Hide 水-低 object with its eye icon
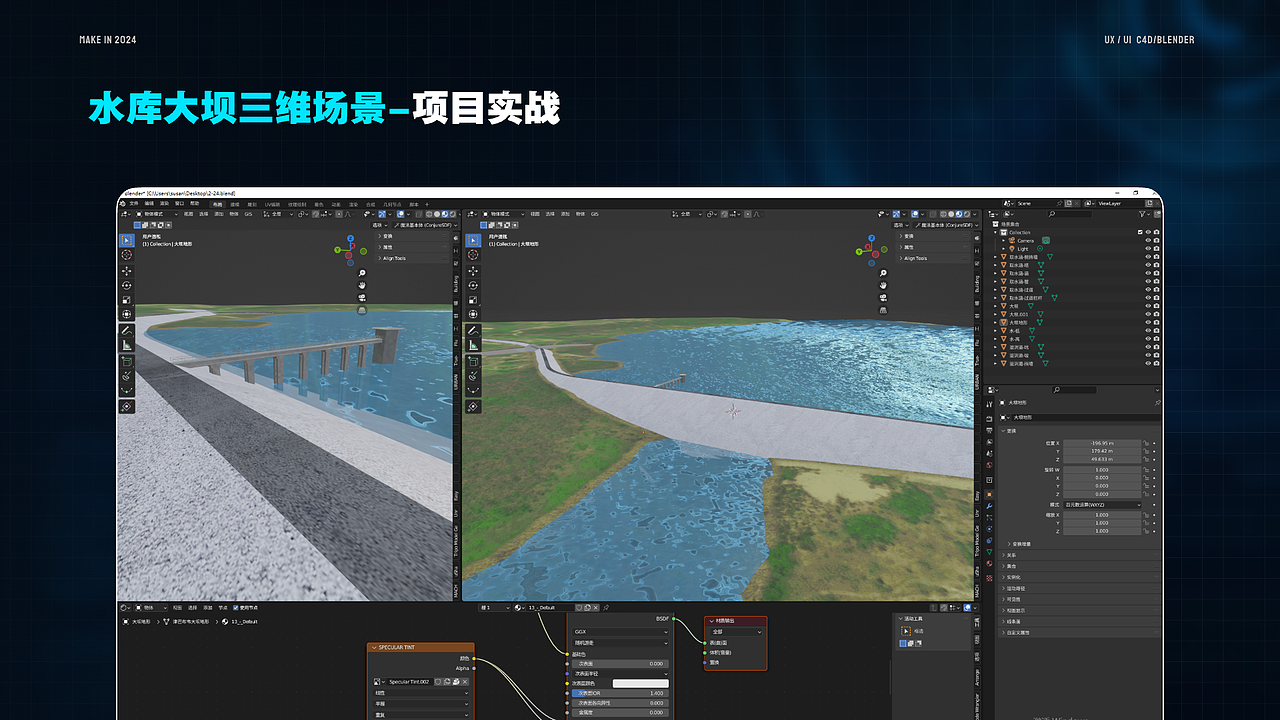This screenshot has height=720, width=1280. pos(1148,330)
